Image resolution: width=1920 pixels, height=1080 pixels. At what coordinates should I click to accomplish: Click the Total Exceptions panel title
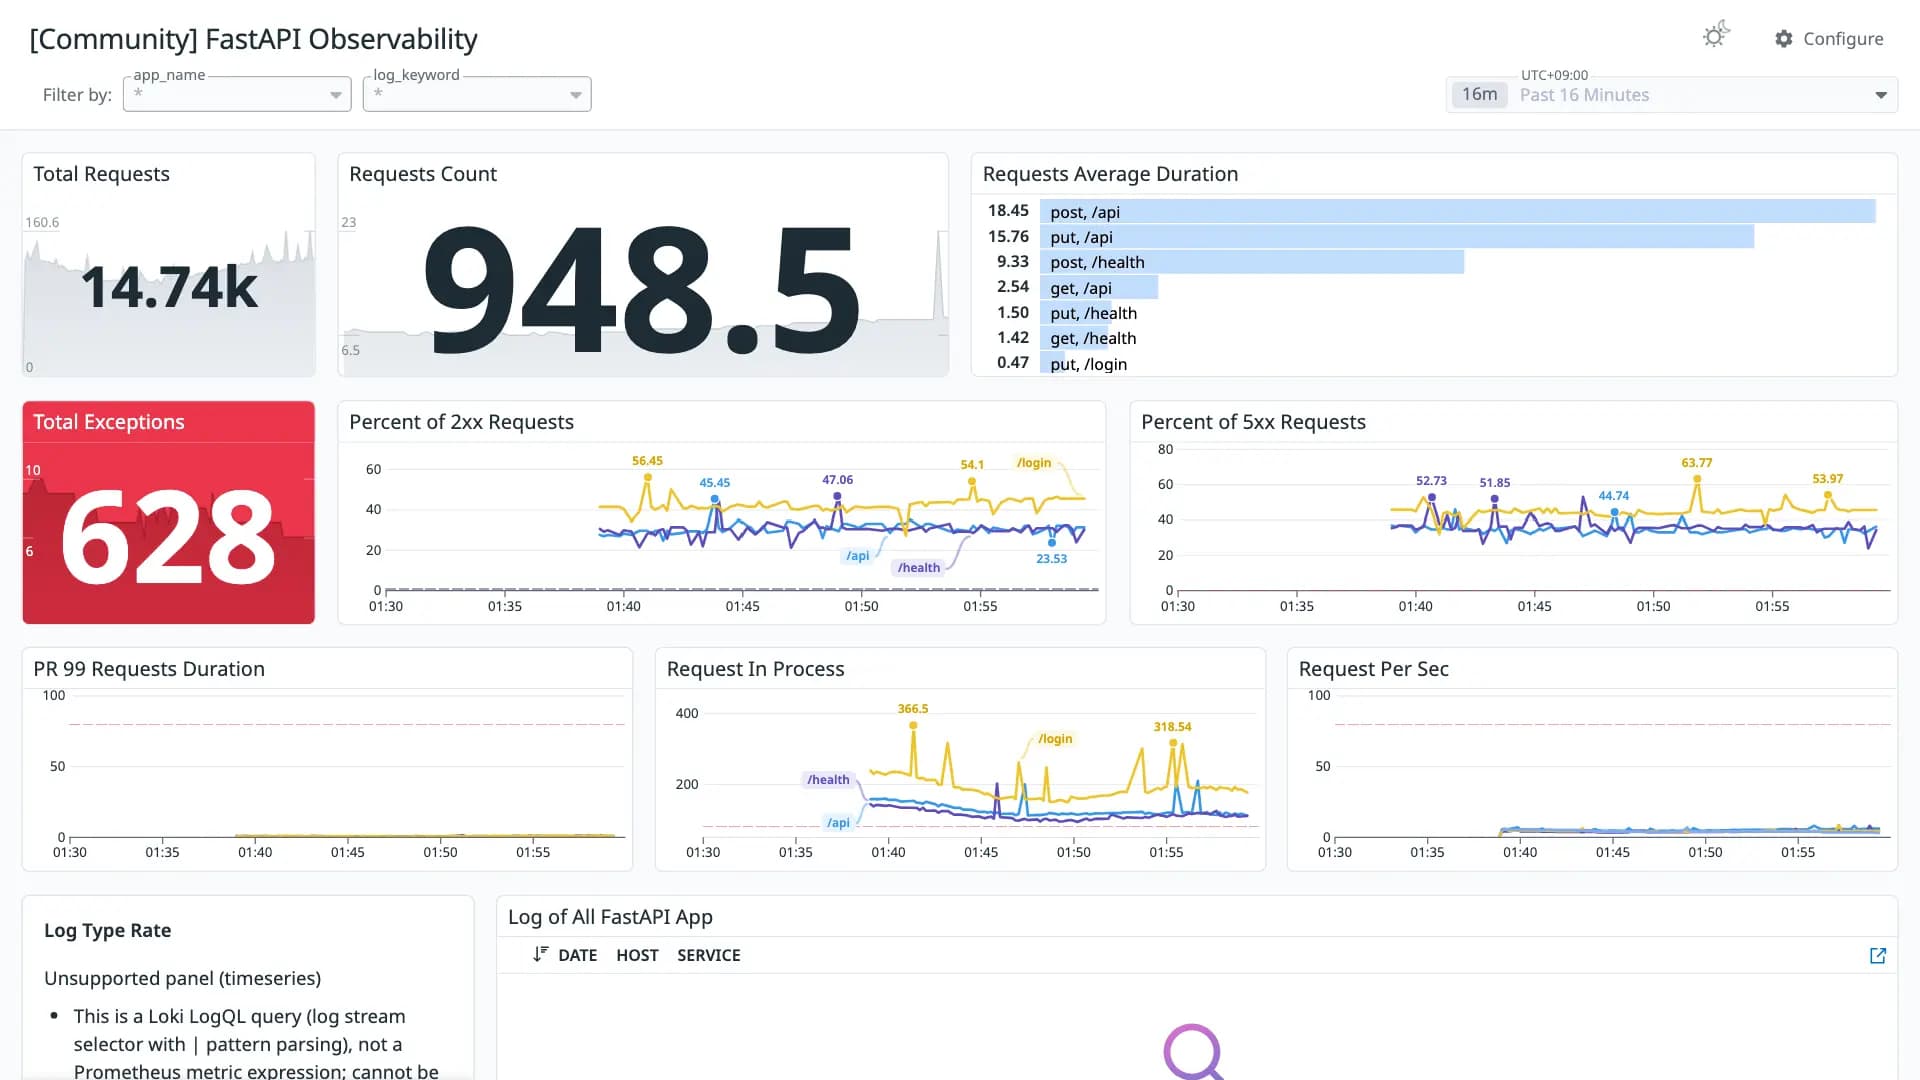tap(109, 422)
